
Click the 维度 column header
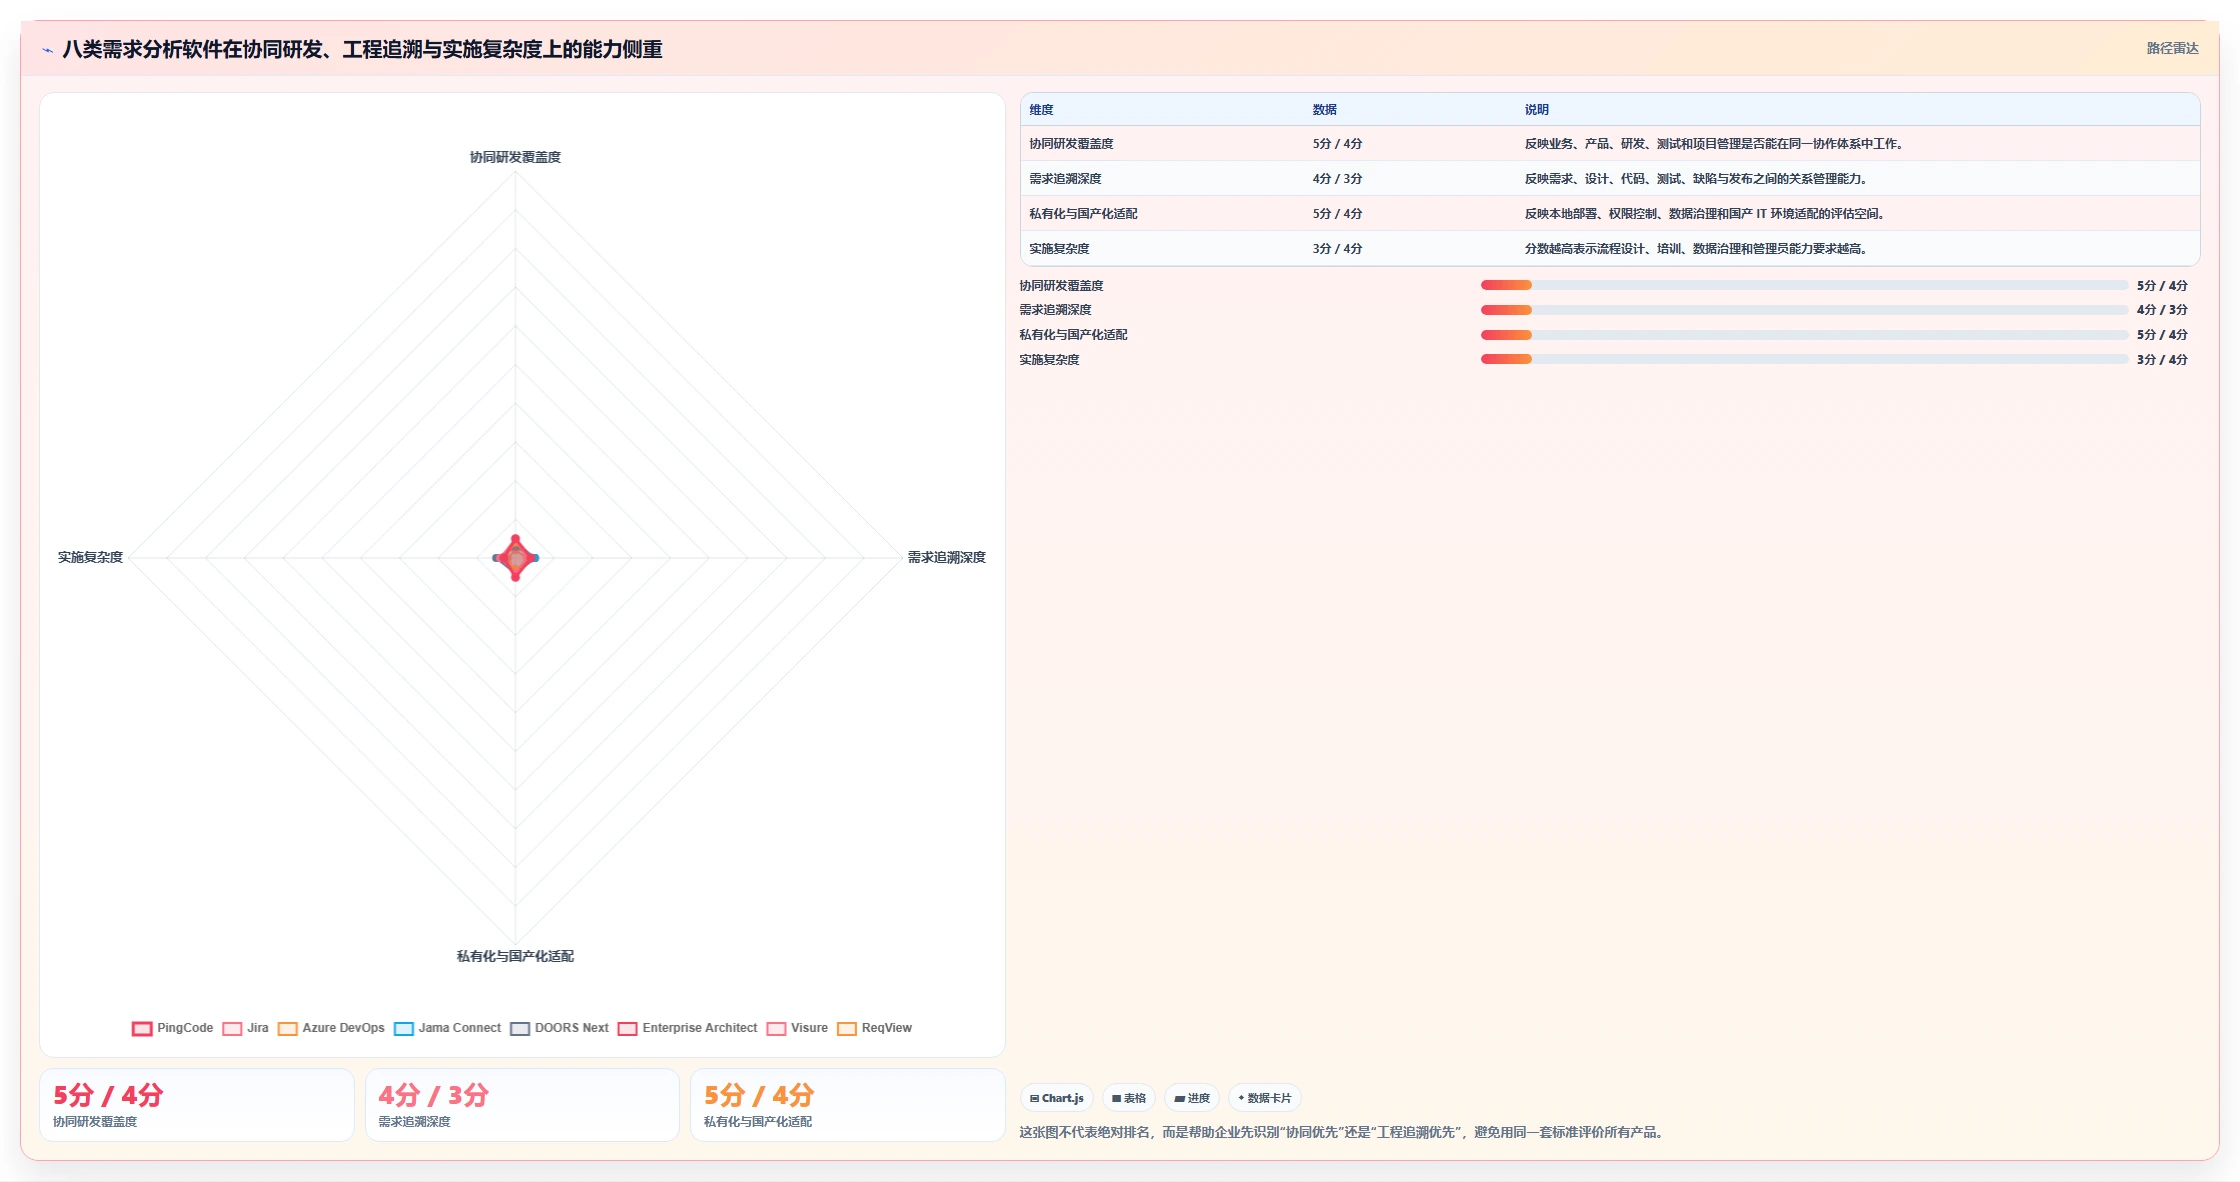(1041, 110)
